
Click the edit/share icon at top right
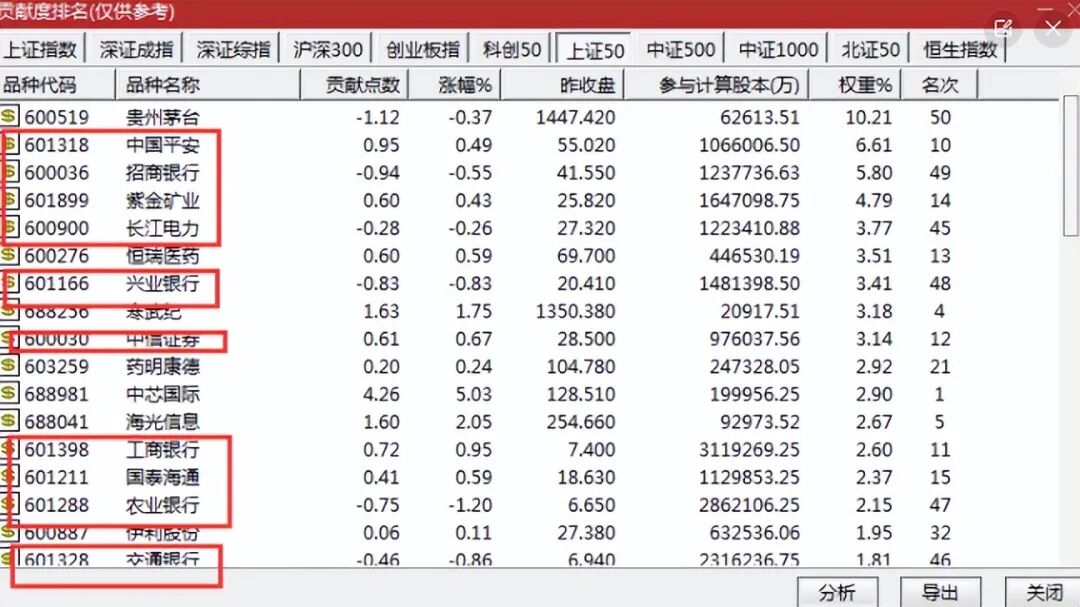pyautogui.click(x=1003, y=28)
